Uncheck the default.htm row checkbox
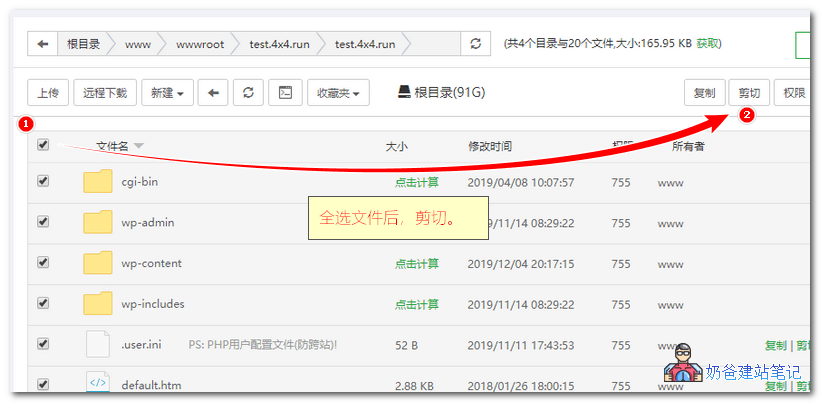The height and width of the screenshot is (403, 821). 43,384
